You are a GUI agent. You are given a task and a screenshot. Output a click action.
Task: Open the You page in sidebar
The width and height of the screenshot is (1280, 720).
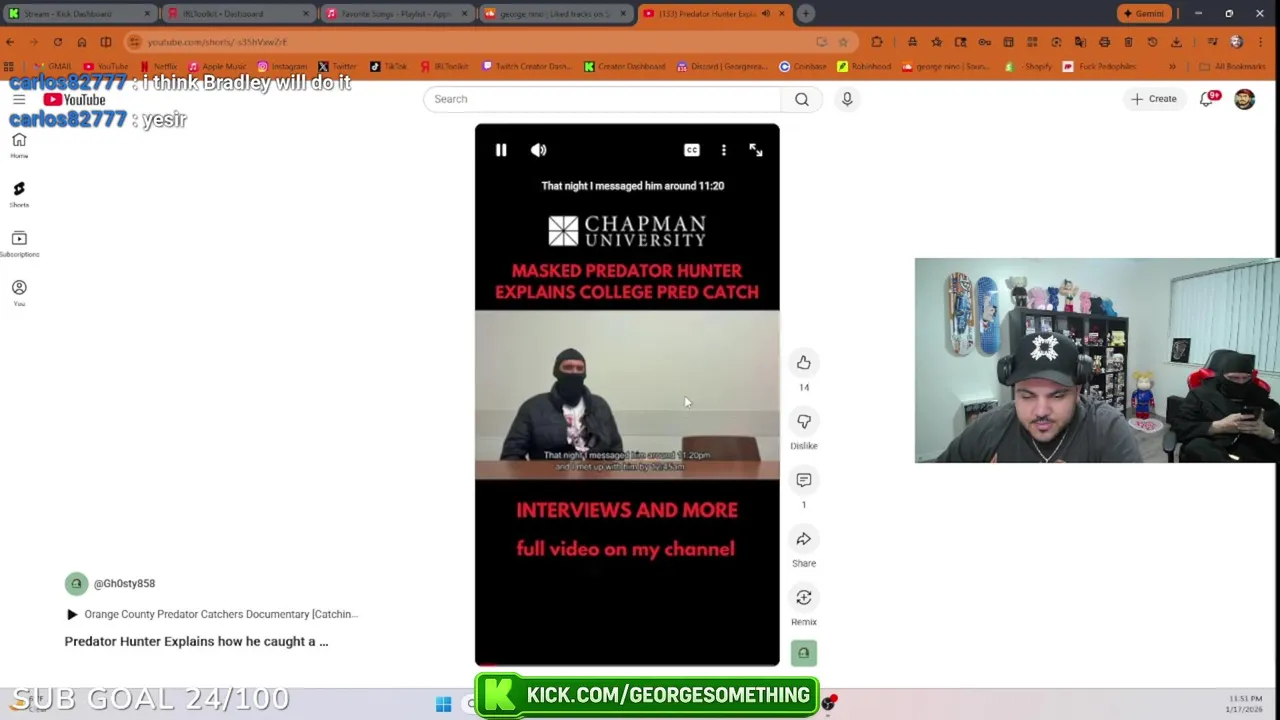click(x=19, y=293)
